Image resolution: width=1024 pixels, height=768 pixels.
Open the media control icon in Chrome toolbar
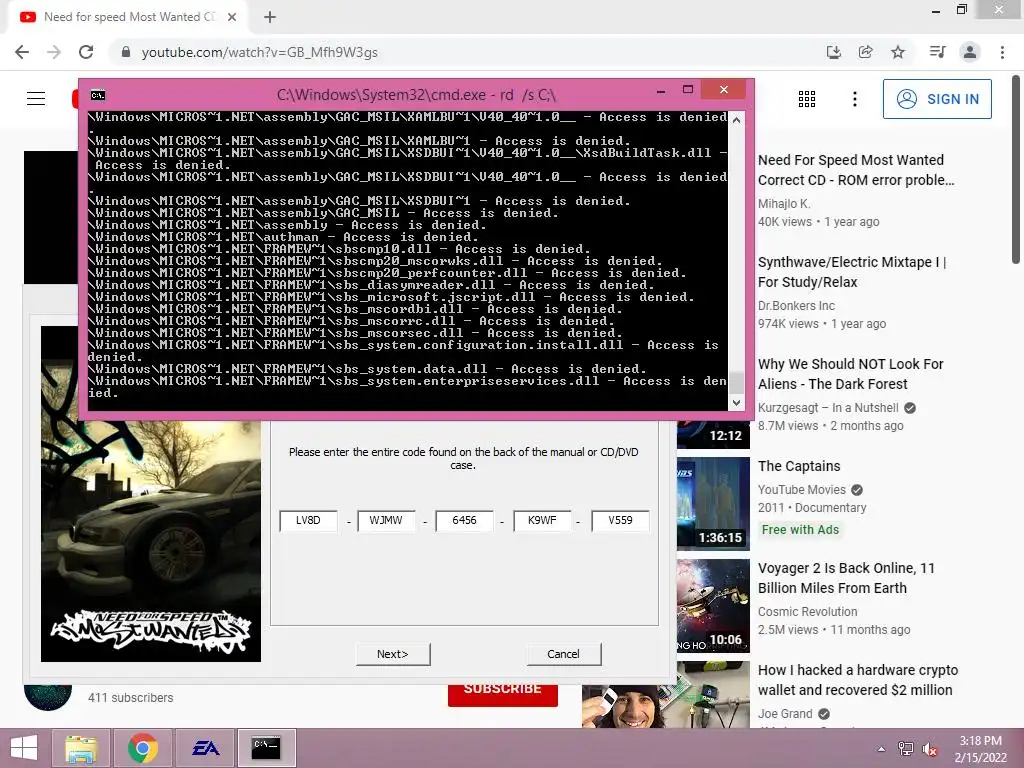click(937, 52)
